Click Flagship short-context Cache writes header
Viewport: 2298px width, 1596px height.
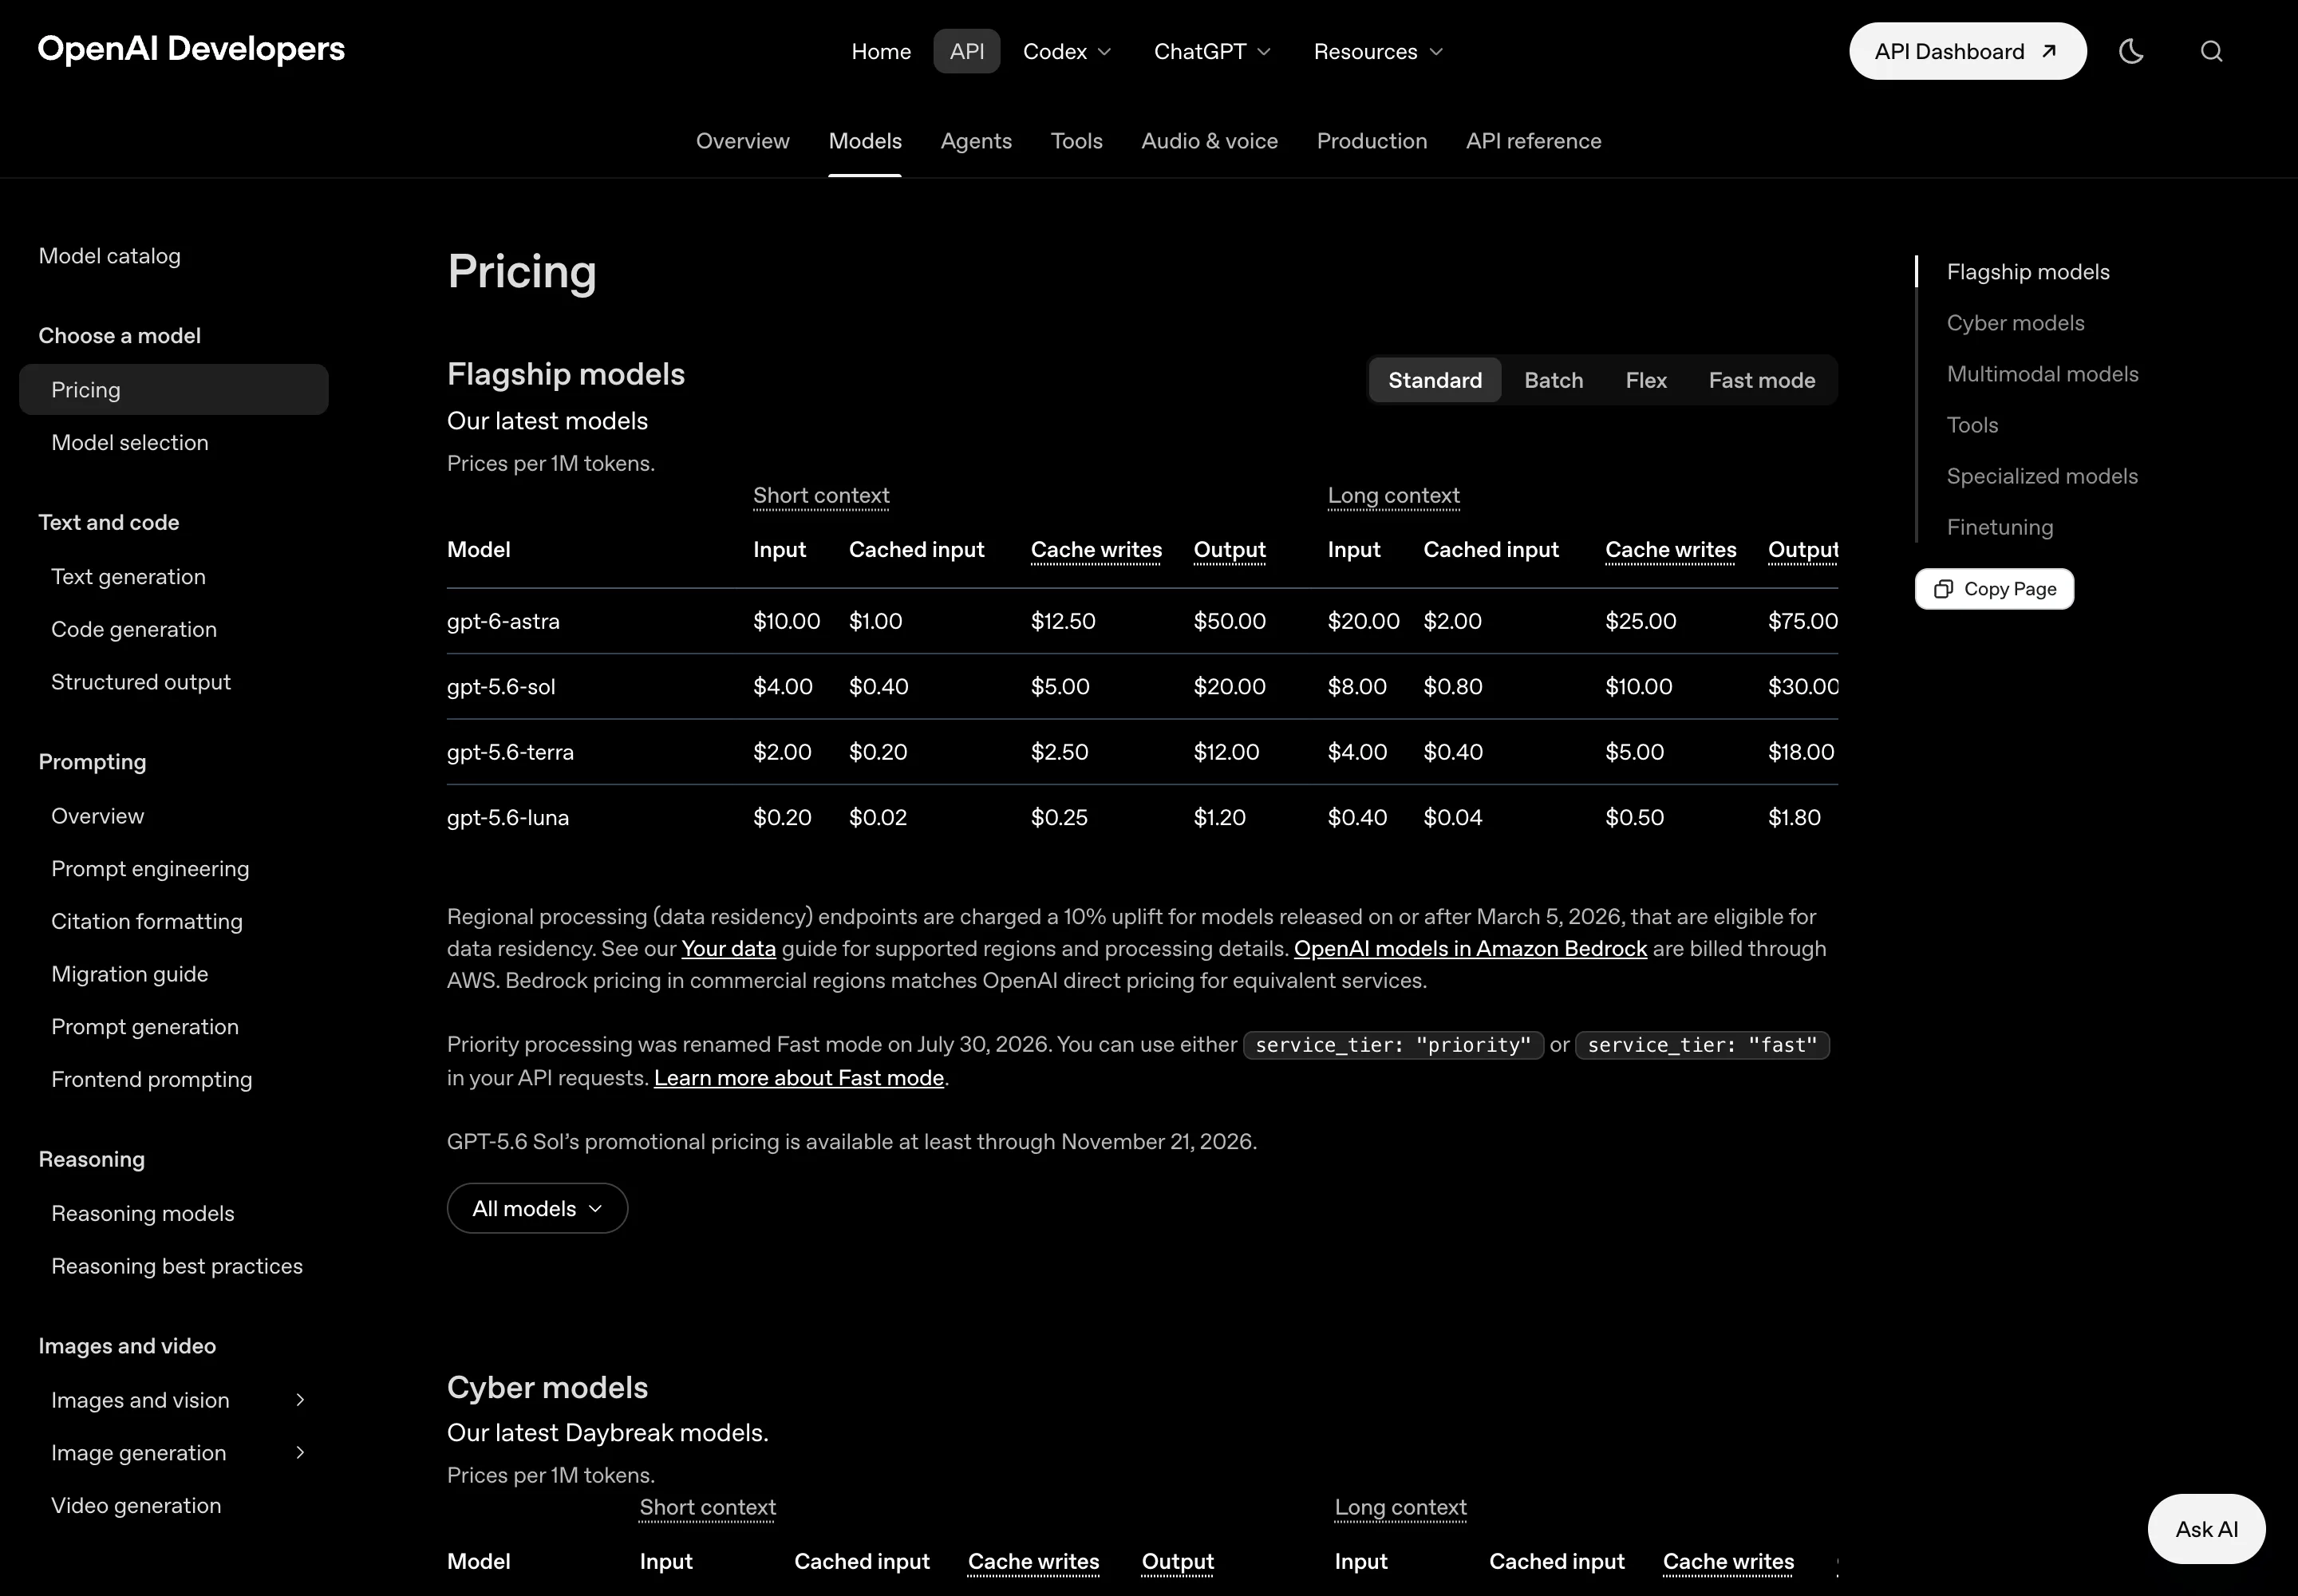[x=1096, y=550]
